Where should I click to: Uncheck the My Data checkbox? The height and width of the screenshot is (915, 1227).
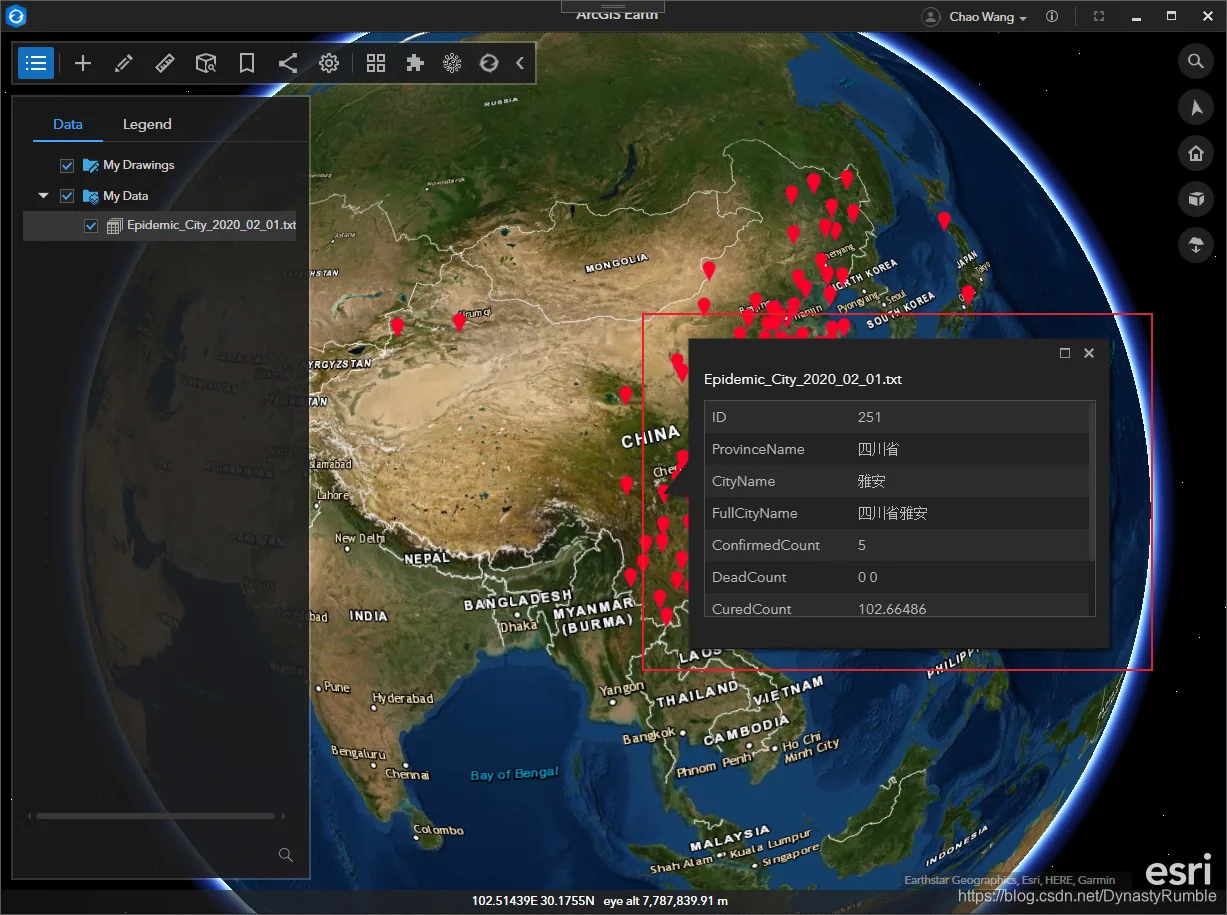[x=67, y=196]
